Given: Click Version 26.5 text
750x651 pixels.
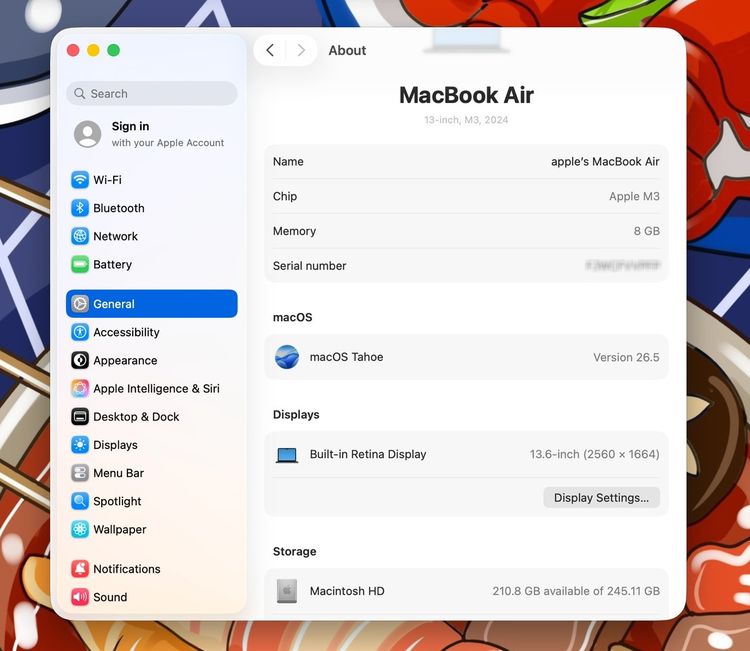Looking at the screenshot, I should click(626, 357).
